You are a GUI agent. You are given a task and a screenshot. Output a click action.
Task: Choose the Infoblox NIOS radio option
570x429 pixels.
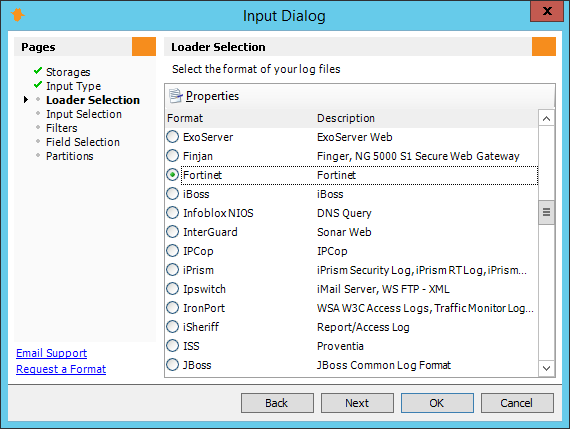tap(173, 213)
